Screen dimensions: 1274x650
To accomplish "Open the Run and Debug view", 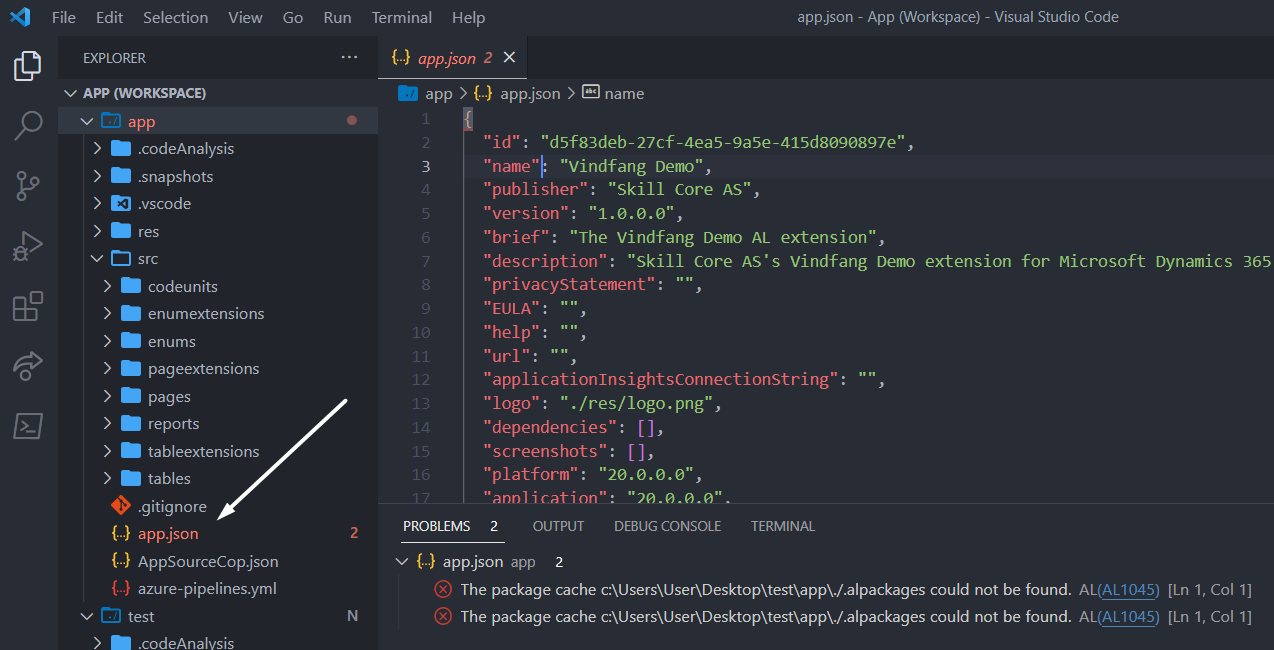I will pos(28,246).
